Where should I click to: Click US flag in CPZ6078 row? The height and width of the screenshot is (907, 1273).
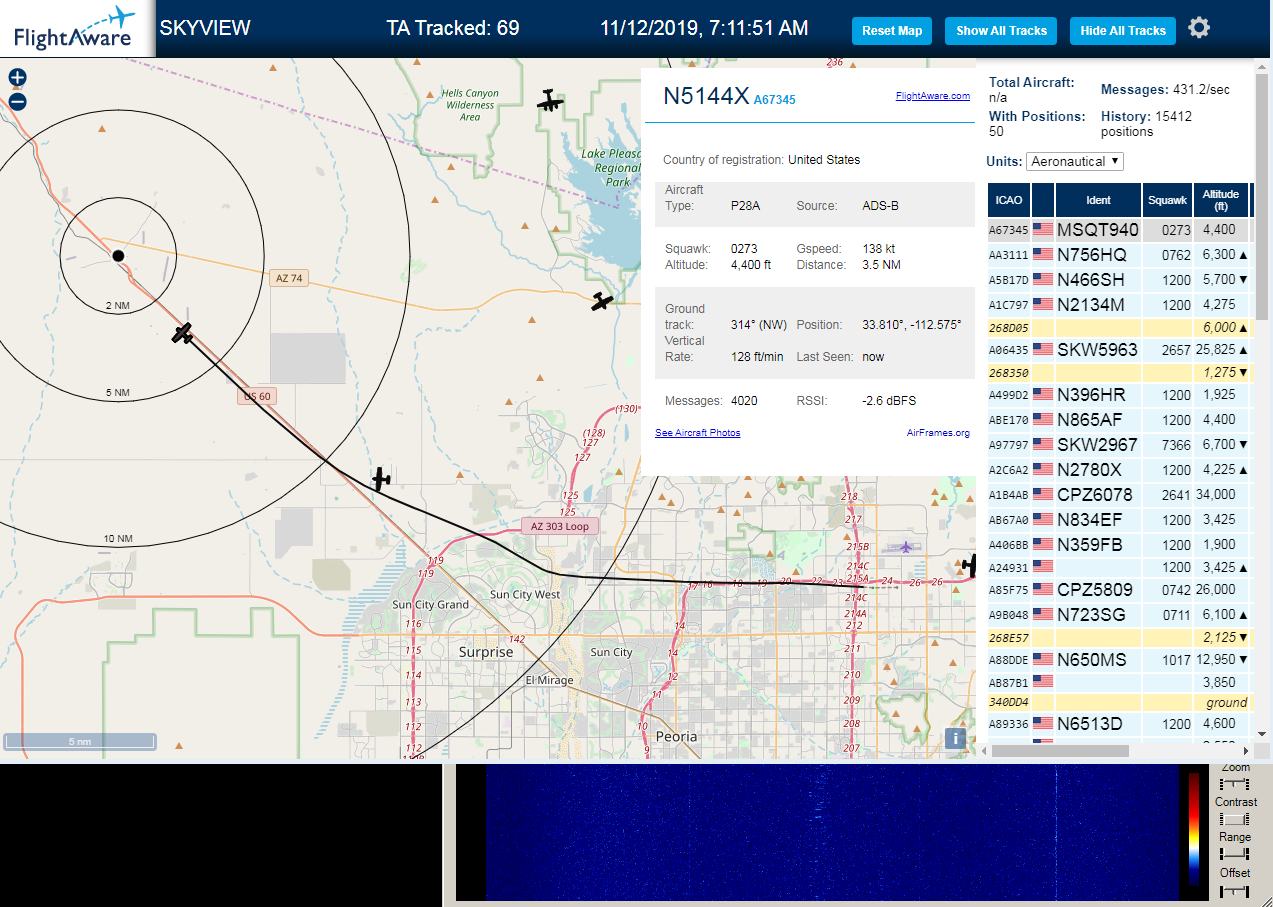pyautogui.click(x=1043, y=494)
